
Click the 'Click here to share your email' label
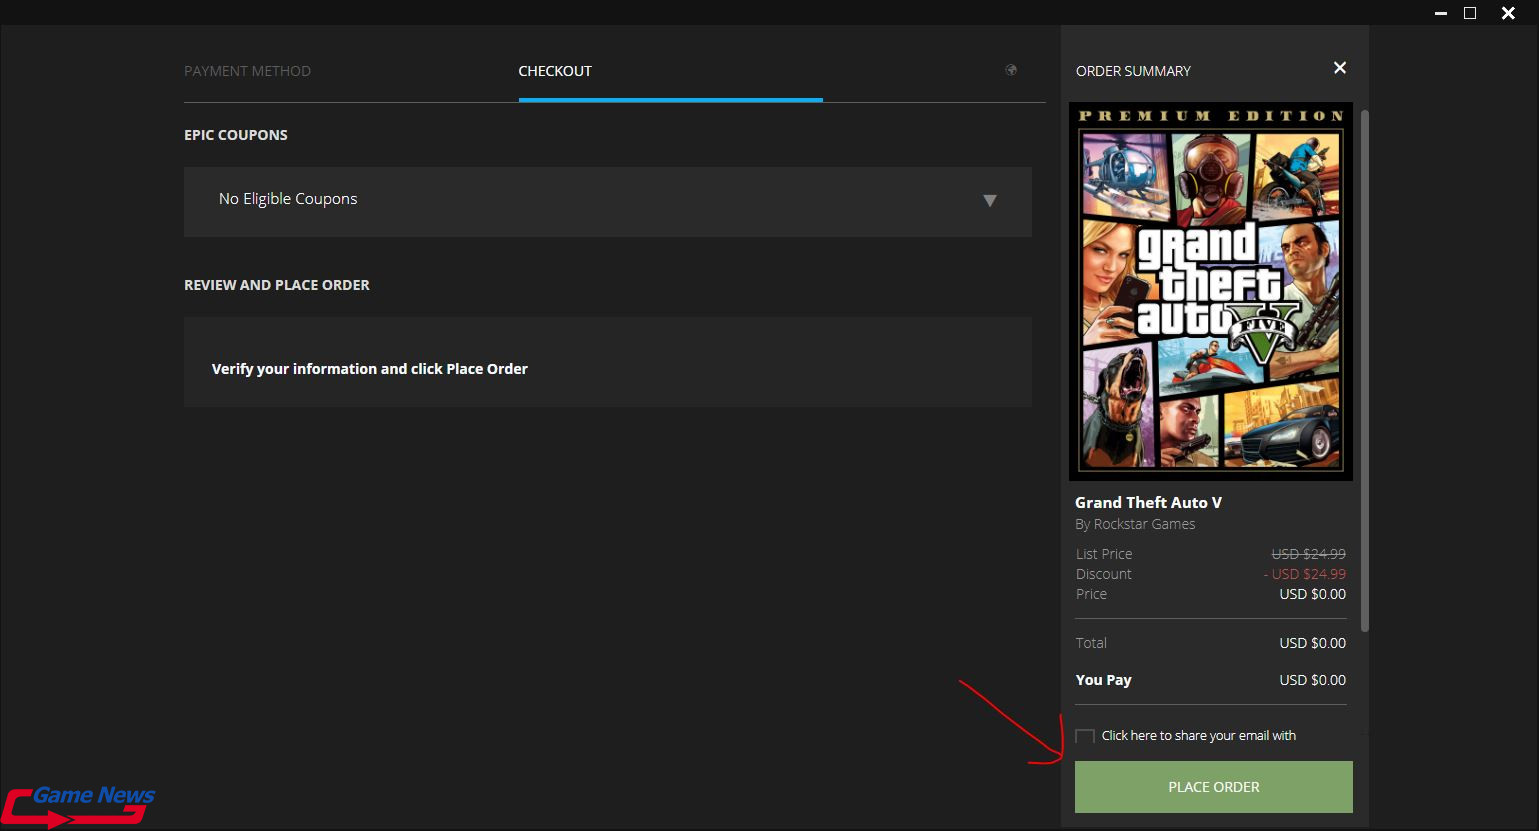[x=1198, y=736]
